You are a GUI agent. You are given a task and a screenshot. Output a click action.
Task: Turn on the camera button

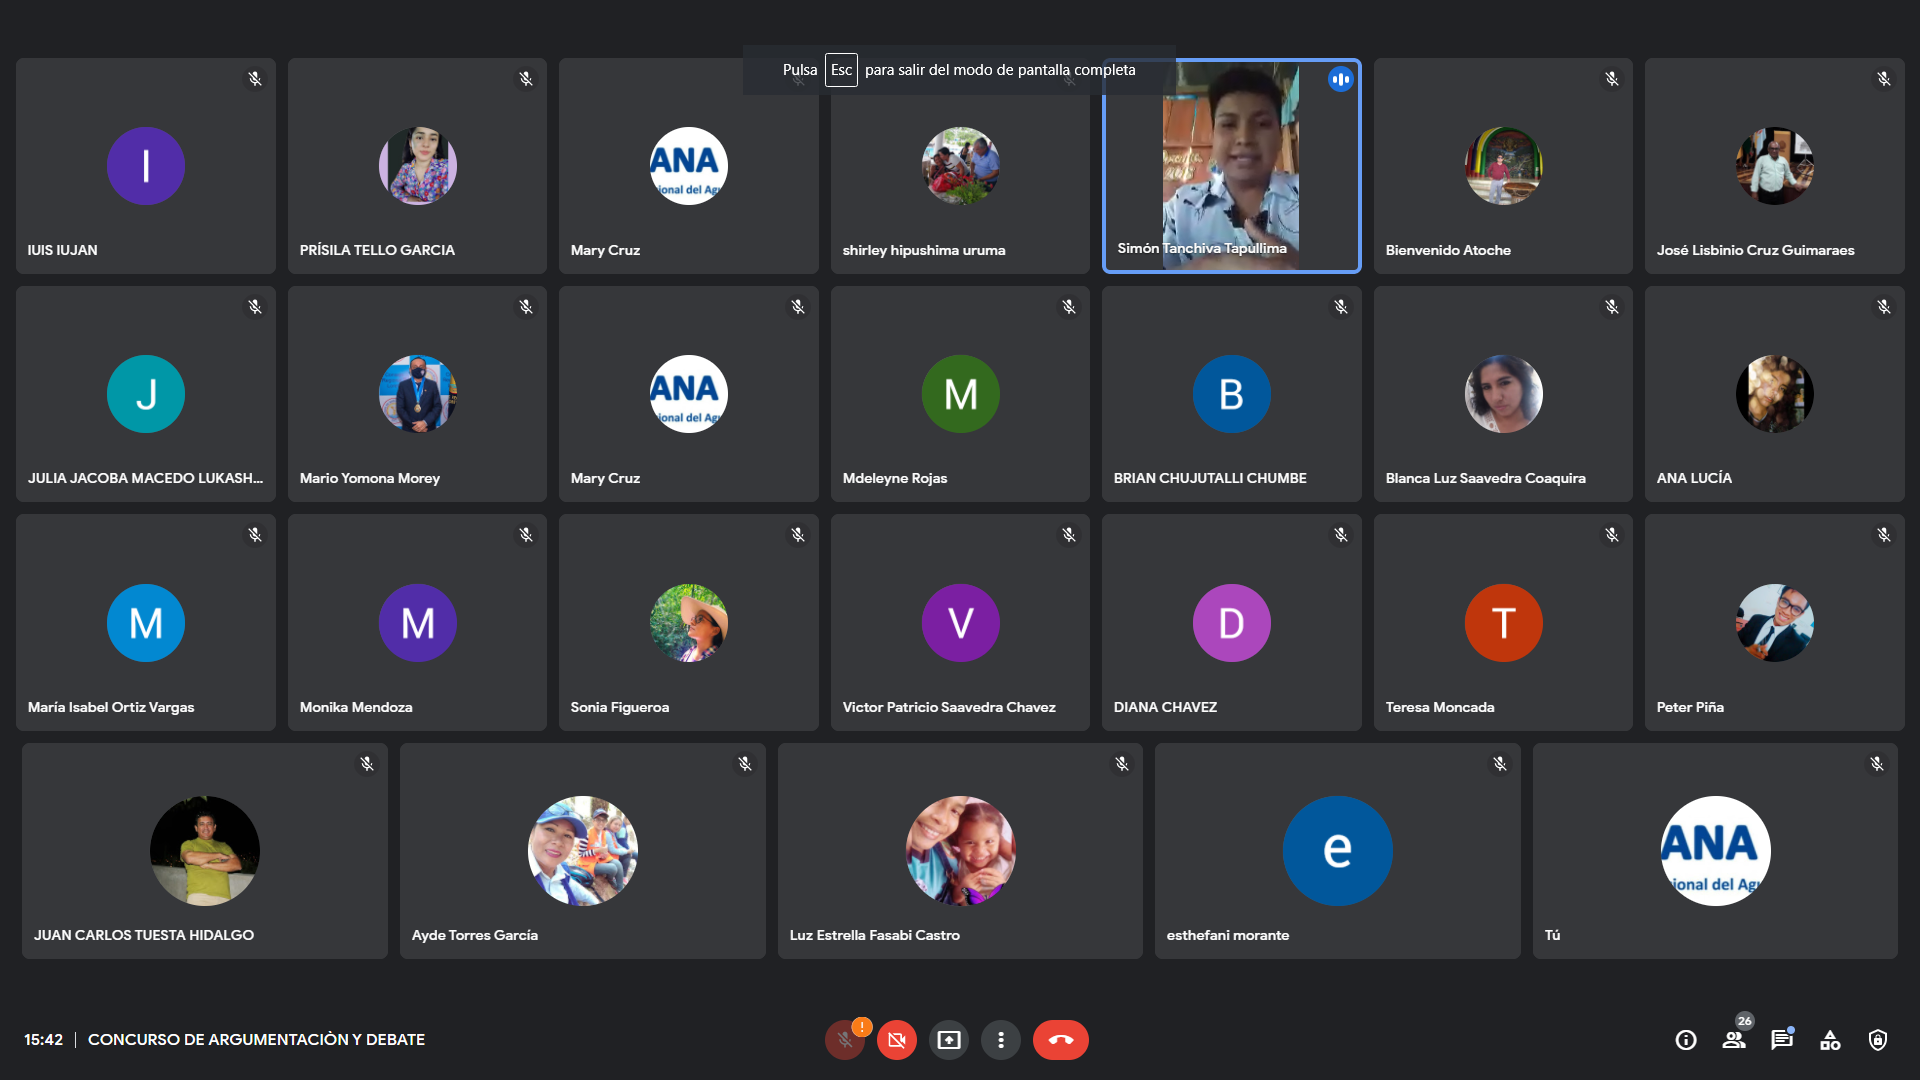tap(897, 1040)
